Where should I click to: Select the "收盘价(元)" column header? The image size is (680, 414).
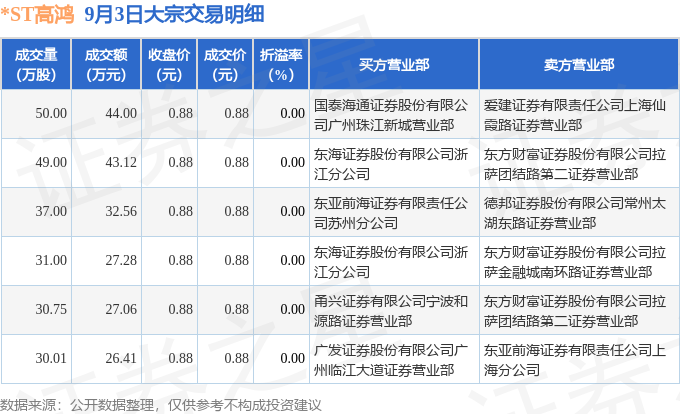169,64
